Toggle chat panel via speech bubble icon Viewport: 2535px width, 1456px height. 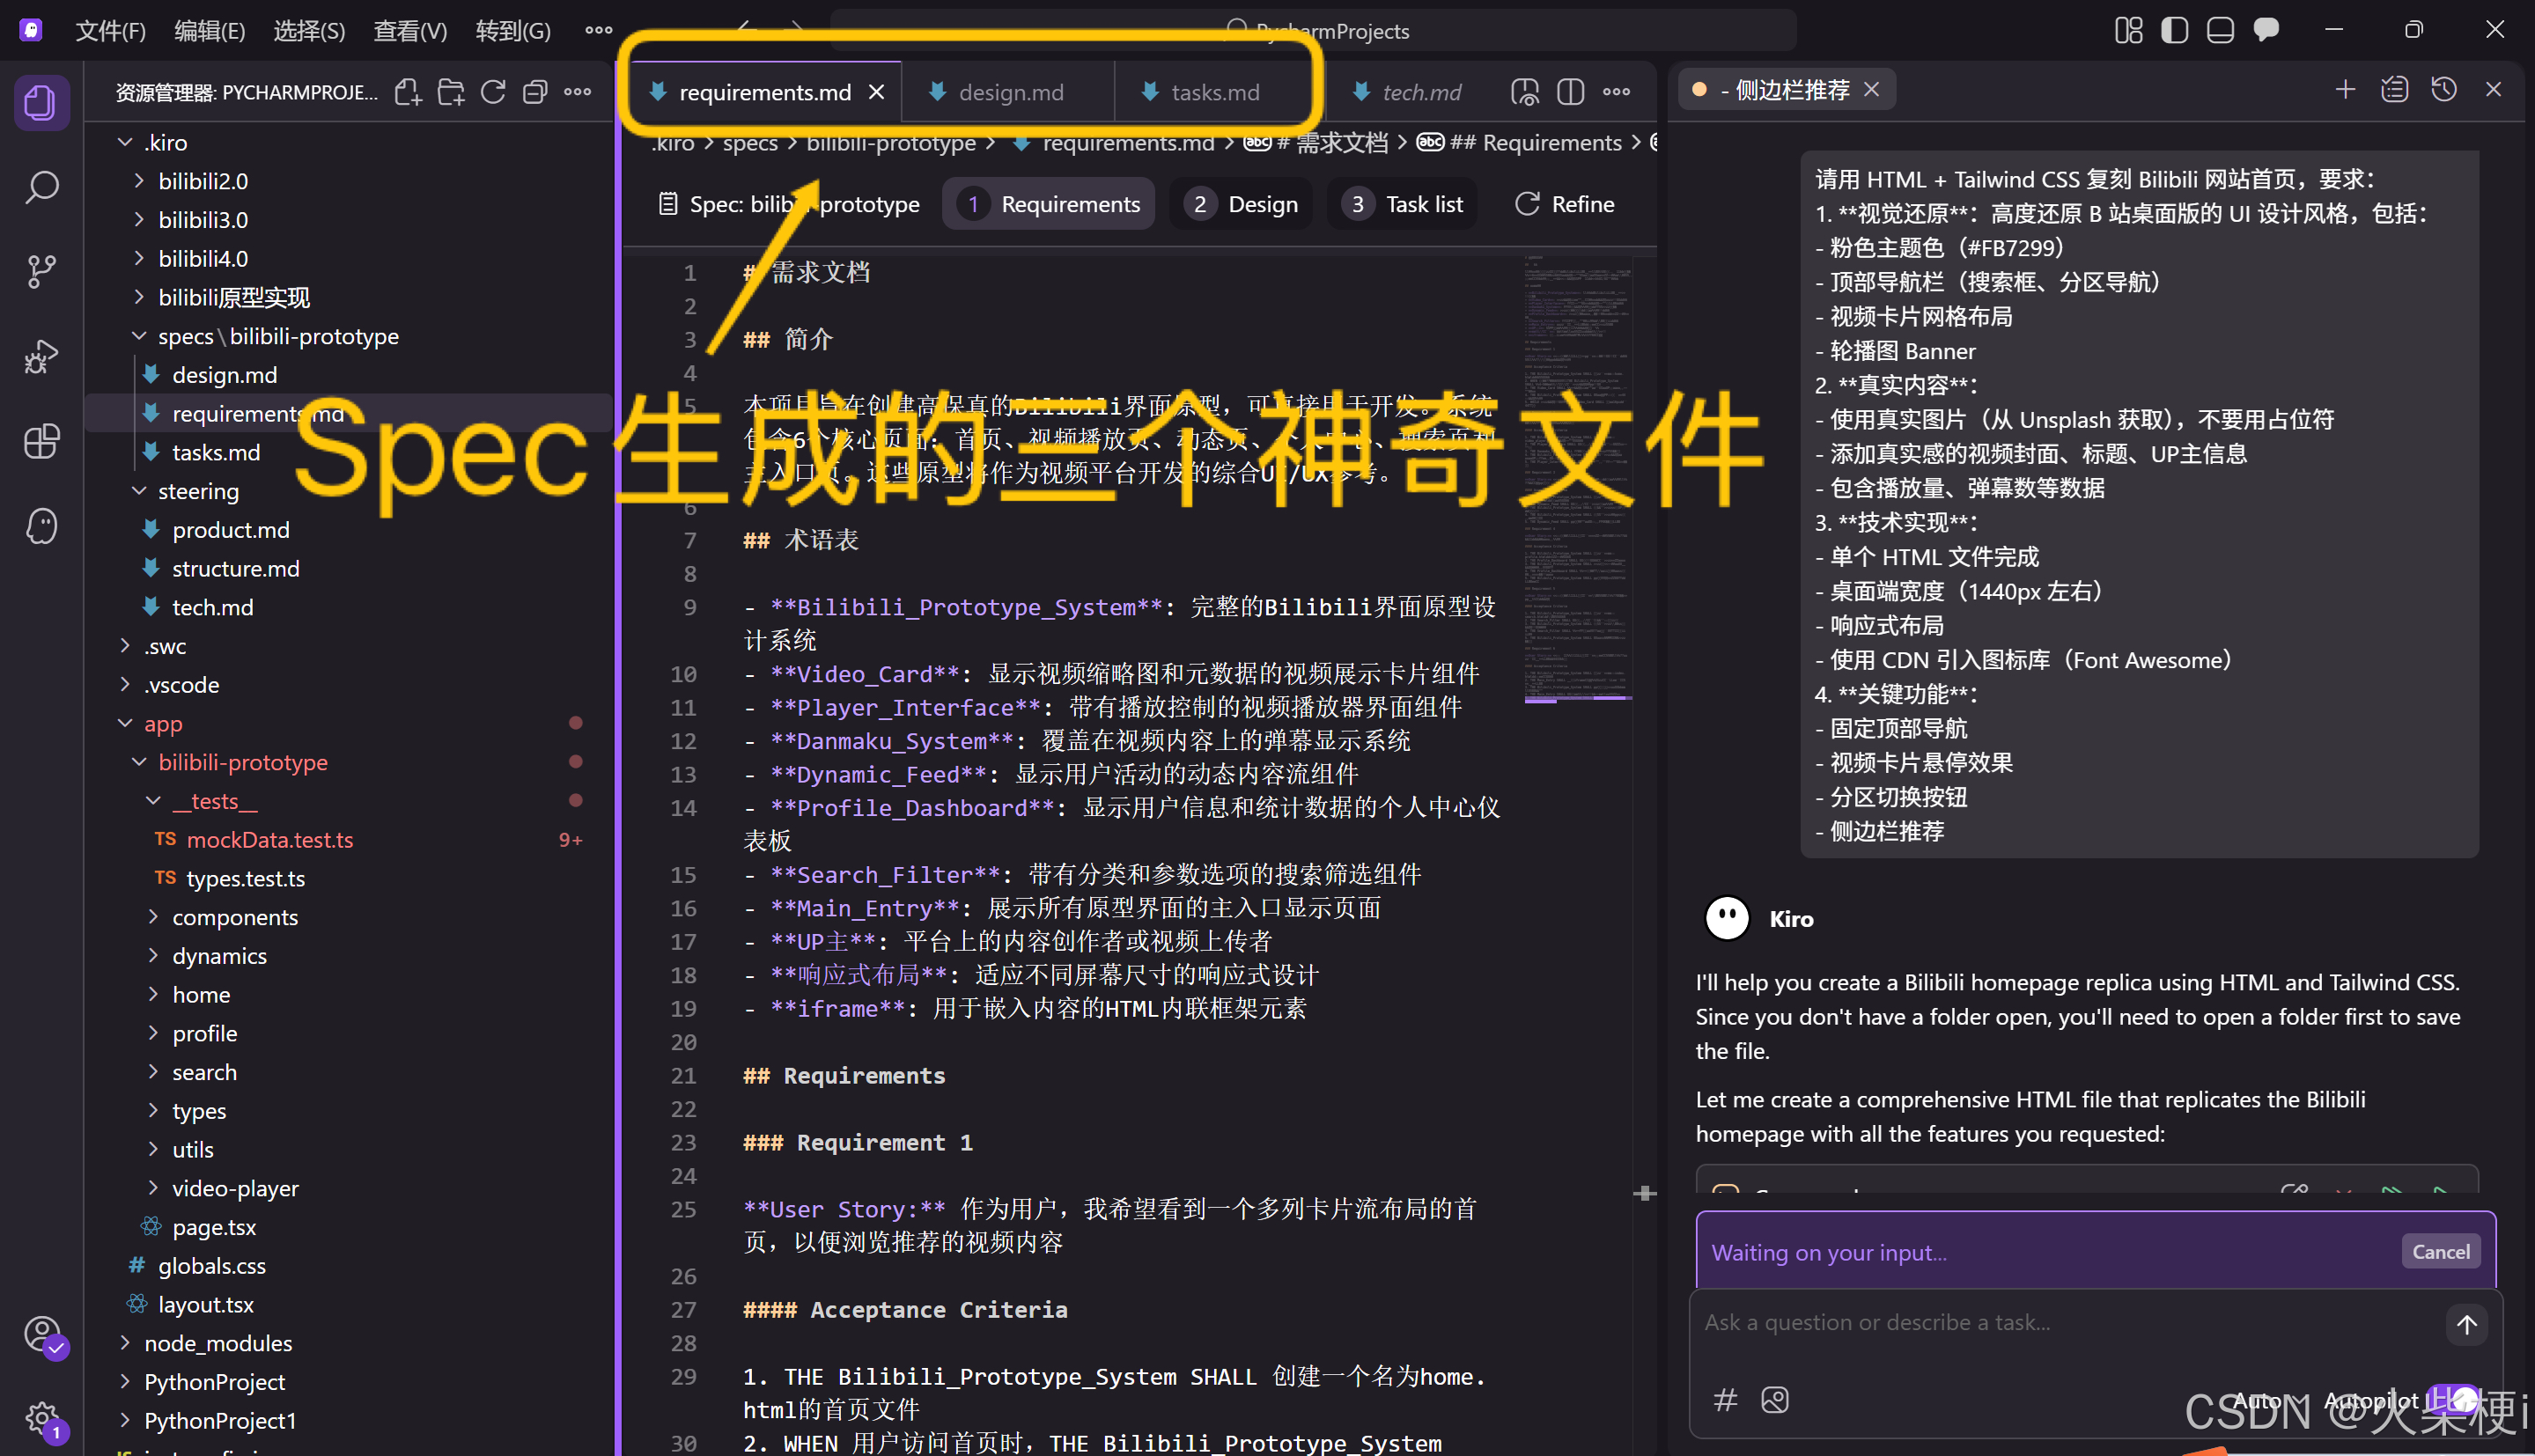click(x=2266, y=30)
